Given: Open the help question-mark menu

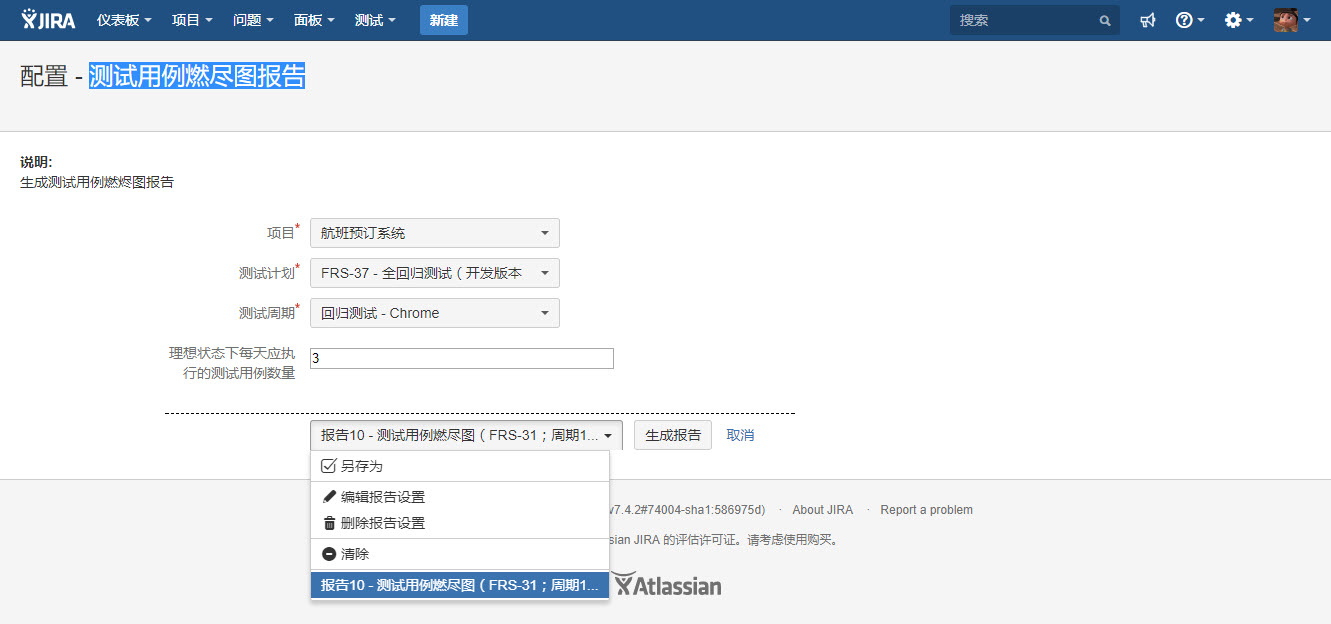Looking at the screenshot, I should coord(1189,20).
